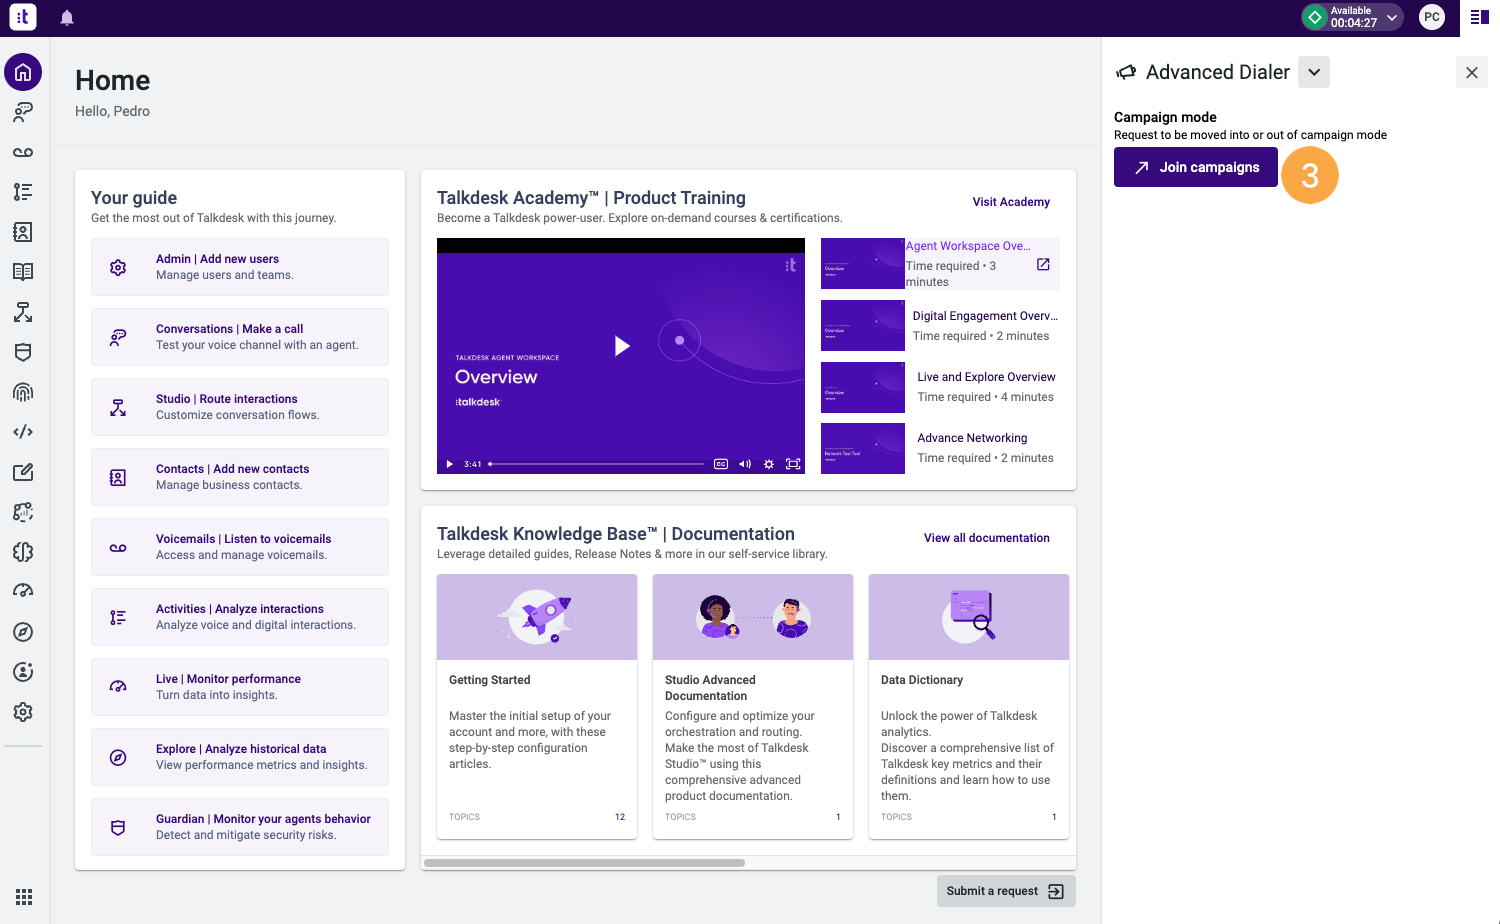The width and height of the screenshot is (1500, 924).
Task: Open the Getting Started documentation card
Action: point(537,706)
